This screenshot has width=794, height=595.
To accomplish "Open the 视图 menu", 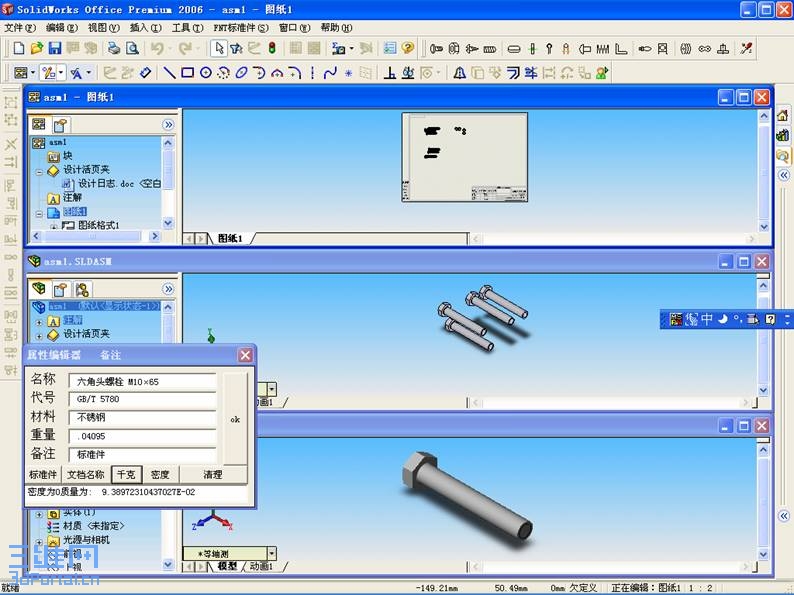I will (x=104, y=27).
